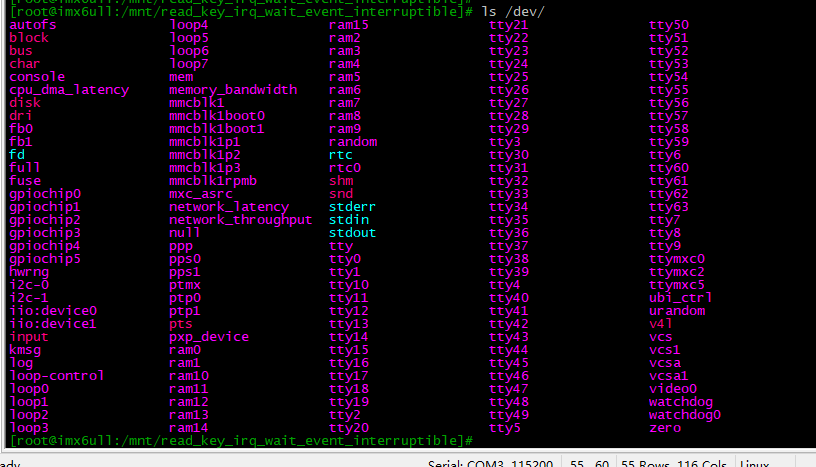Click the 'loop3' device name

(x=29, y=428)
